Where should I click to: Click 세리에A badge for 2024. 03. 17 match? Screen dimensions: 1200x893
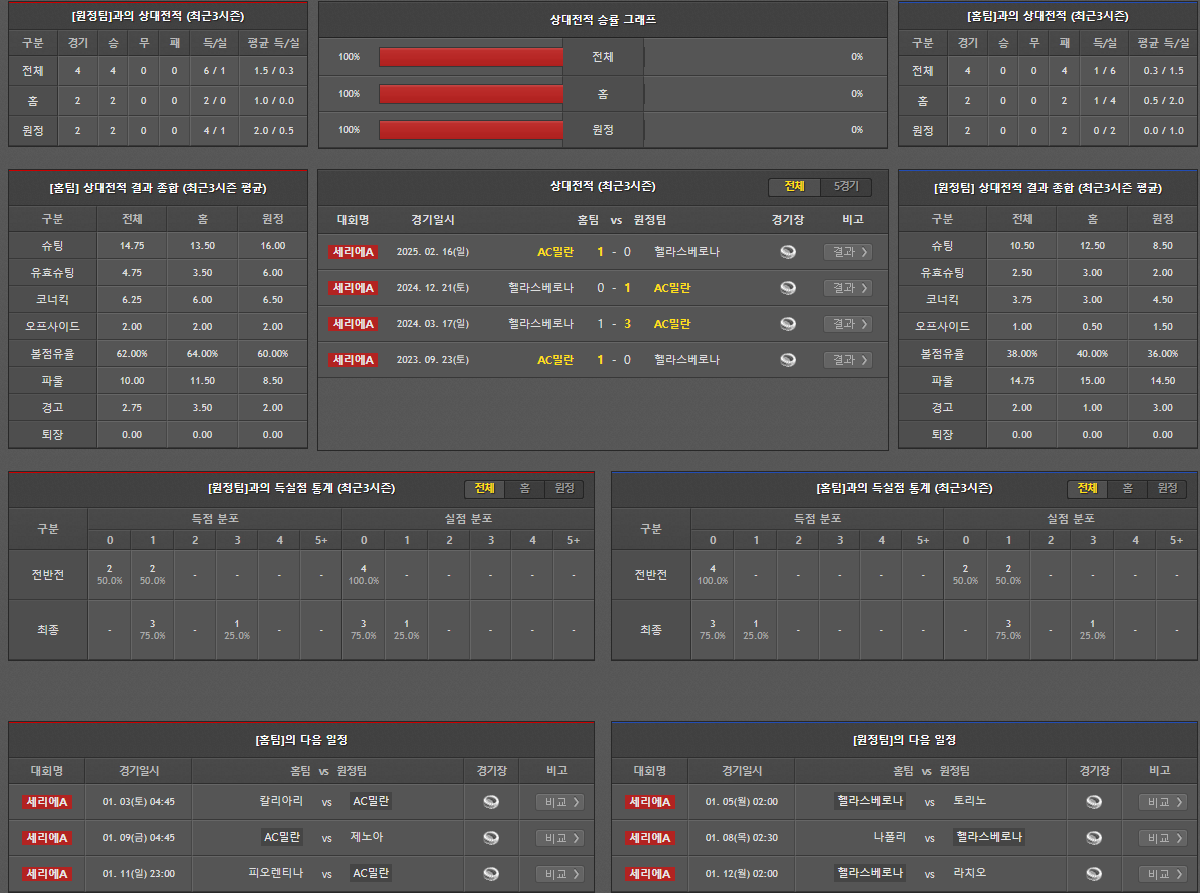point(352,324)
